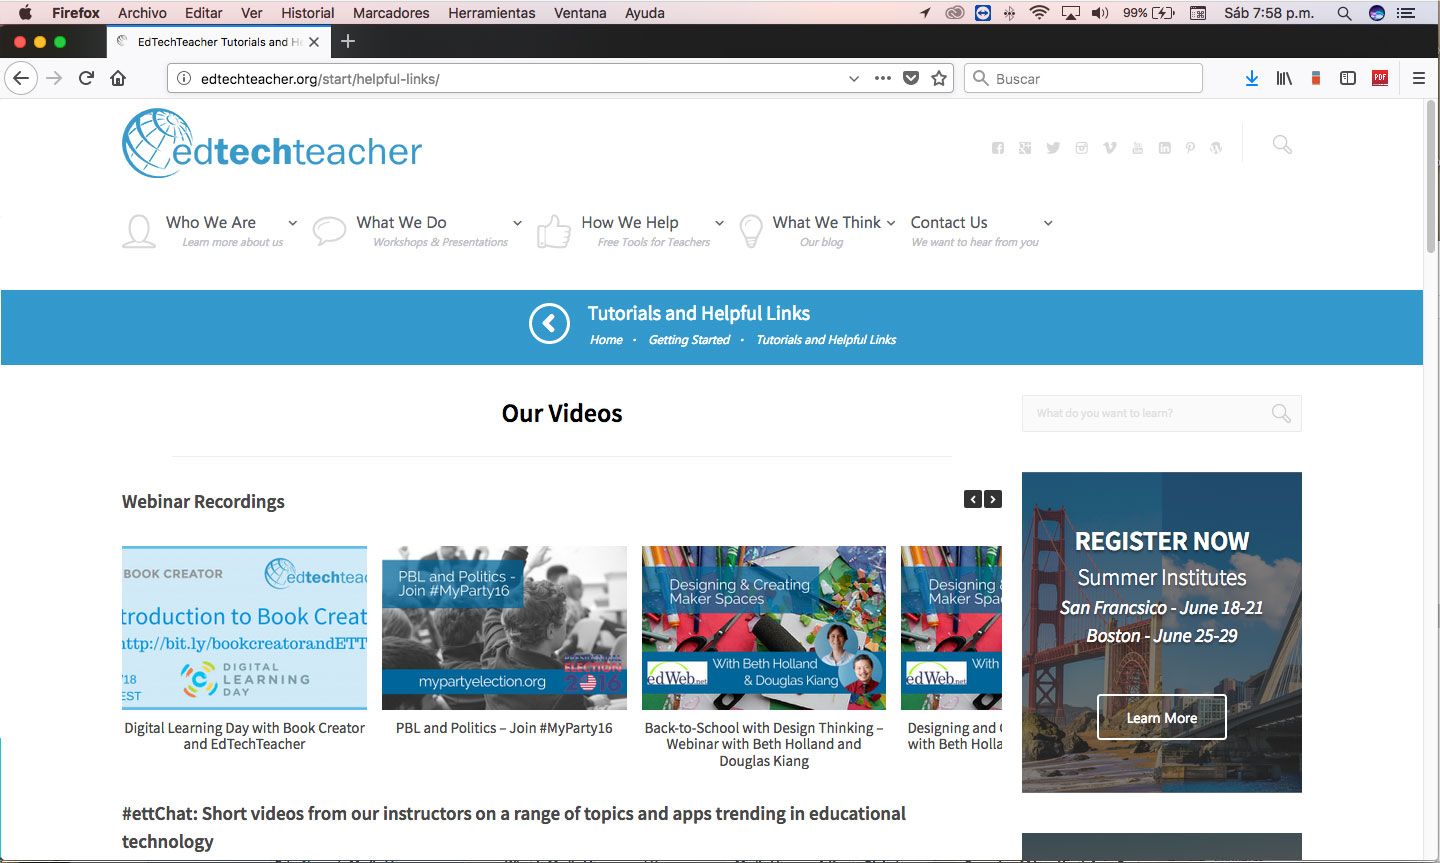The height and width of the screenshot is (863, 1440).
Task: Open EdTechTeacher Twitter icon
Action: [x=1053, y=148]
